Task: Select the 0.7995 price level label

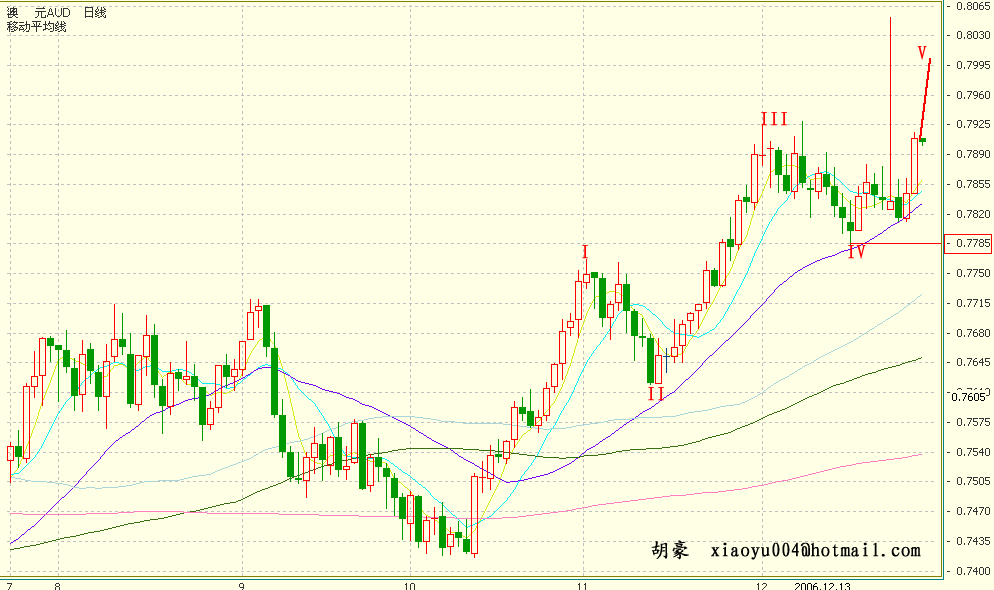Action: 973,65
